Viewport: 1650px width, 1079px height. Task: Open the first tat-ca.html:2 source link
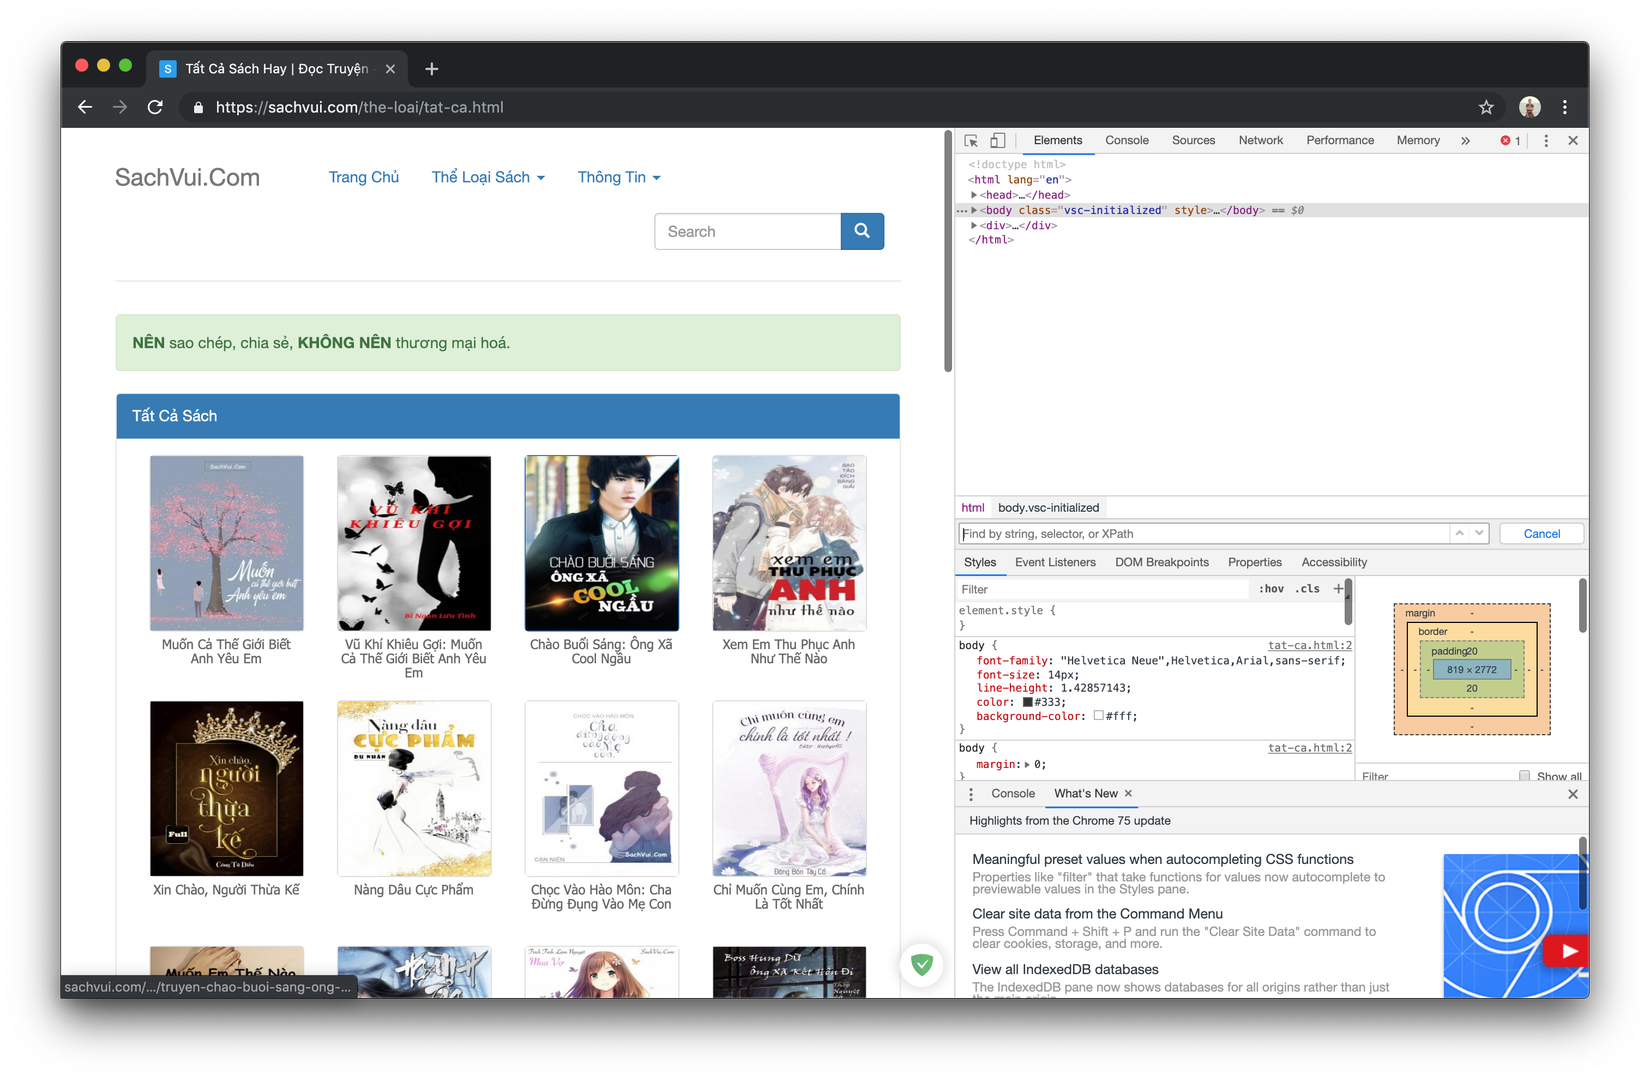coord(1310,646)
